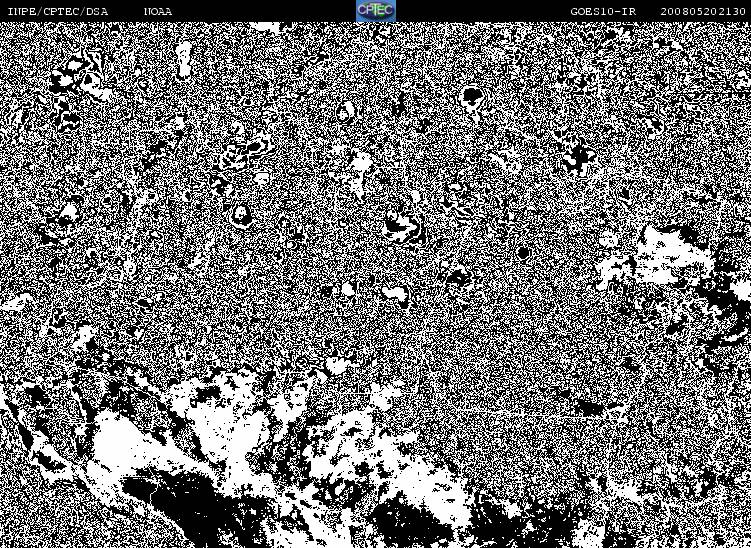751x548 pixels.
Task: Click the NOAA label in the header
Action: click(x=158, y=11)
